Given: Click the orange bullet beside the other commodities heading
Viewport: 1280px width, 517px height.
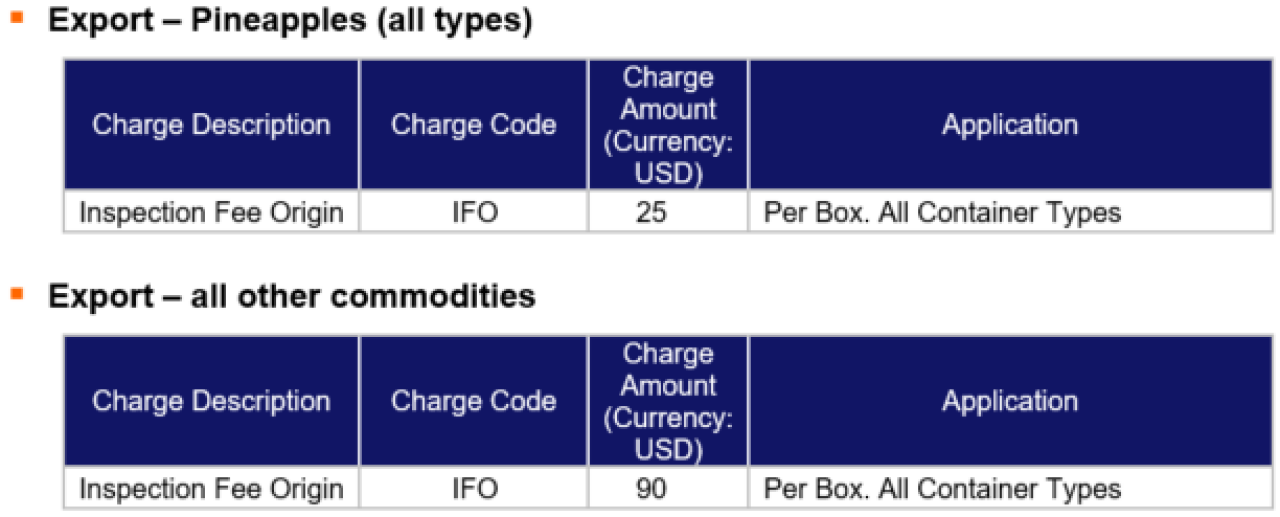Looking at the screenshot, I should click(16, 293).
